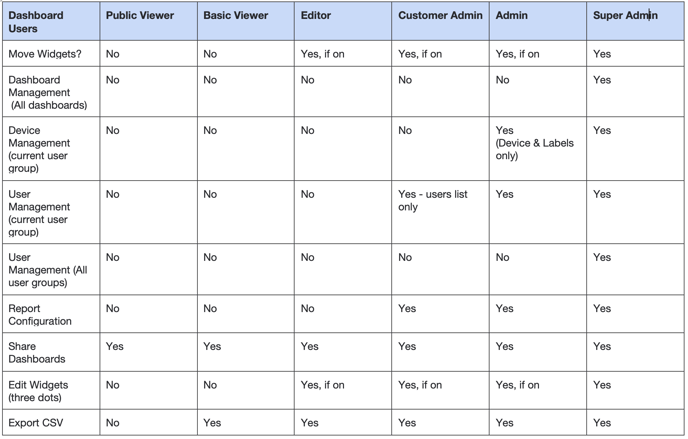Select the 'Yes - users list only' cell
This screenshot has width=688, height=439.
(x=441, y=213)
